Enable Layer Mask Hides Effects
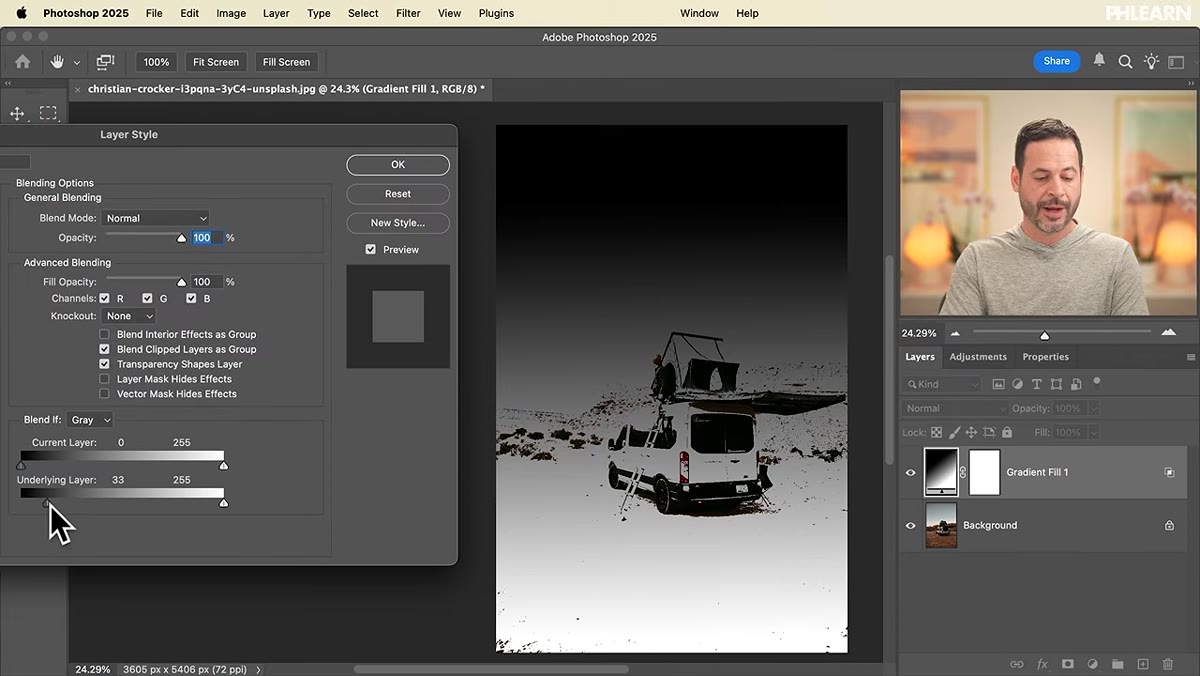The height and width of the screenshot is (676, 1200). [x=104, y=379]
